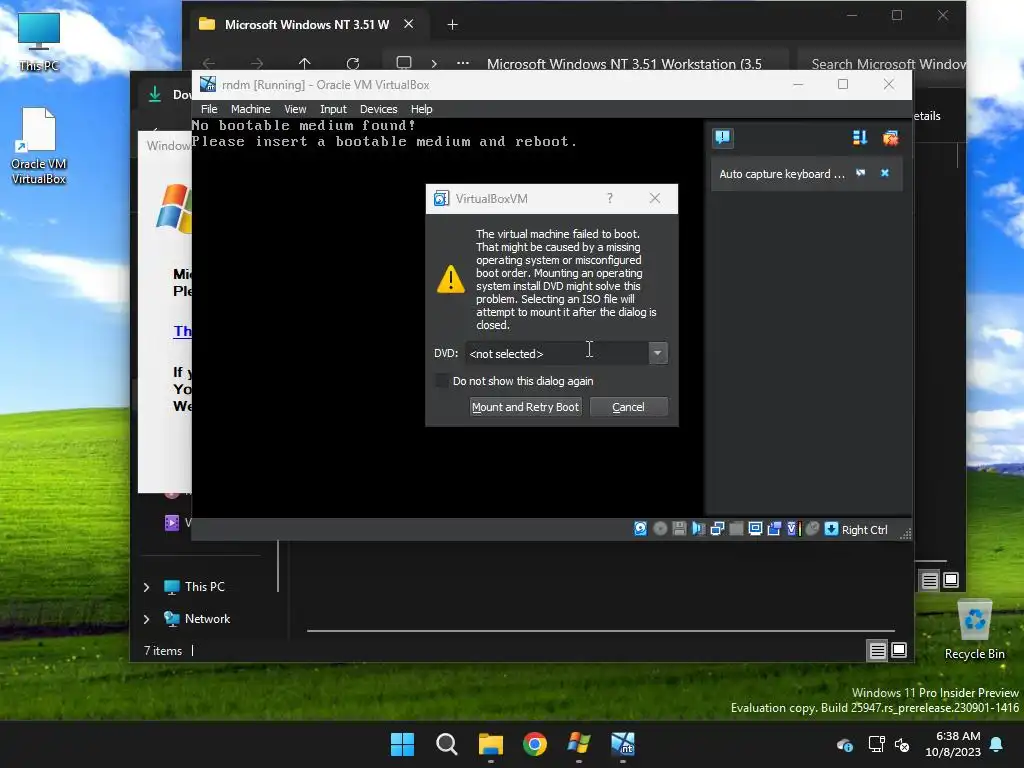Click the optical disk indicator in status bar
The image size is (1024, 768).
[660, 529]
